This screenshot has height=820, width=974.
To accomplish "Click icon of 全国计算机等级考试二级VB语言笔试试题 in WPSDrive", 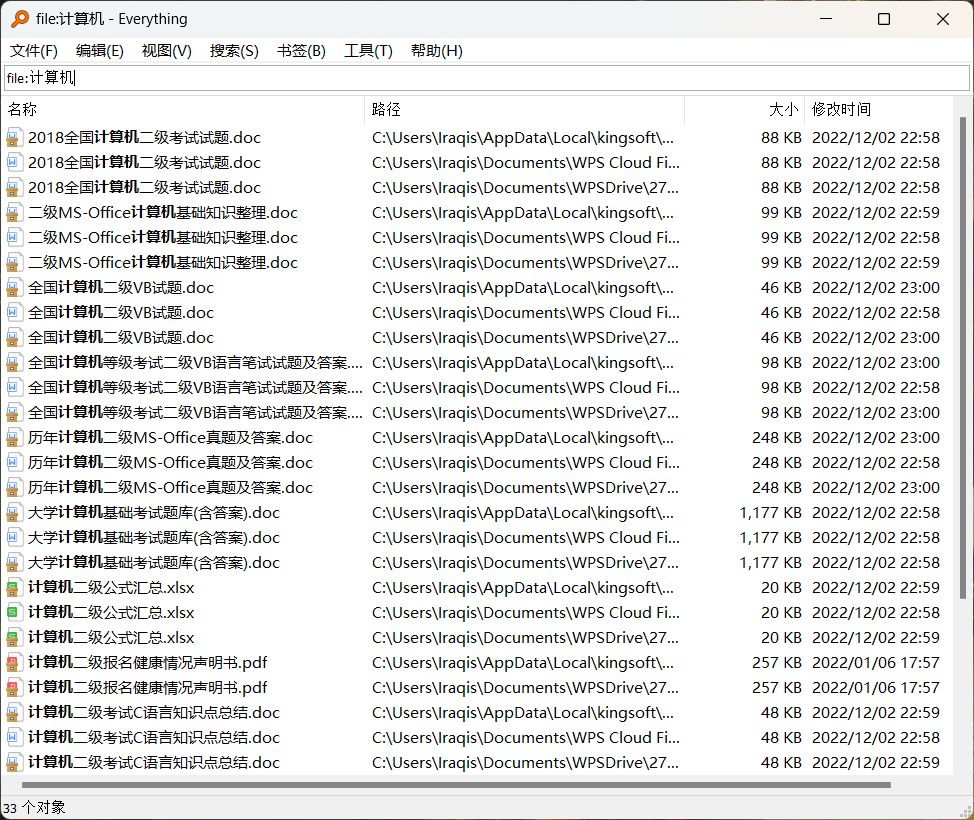I will [13, 412].
